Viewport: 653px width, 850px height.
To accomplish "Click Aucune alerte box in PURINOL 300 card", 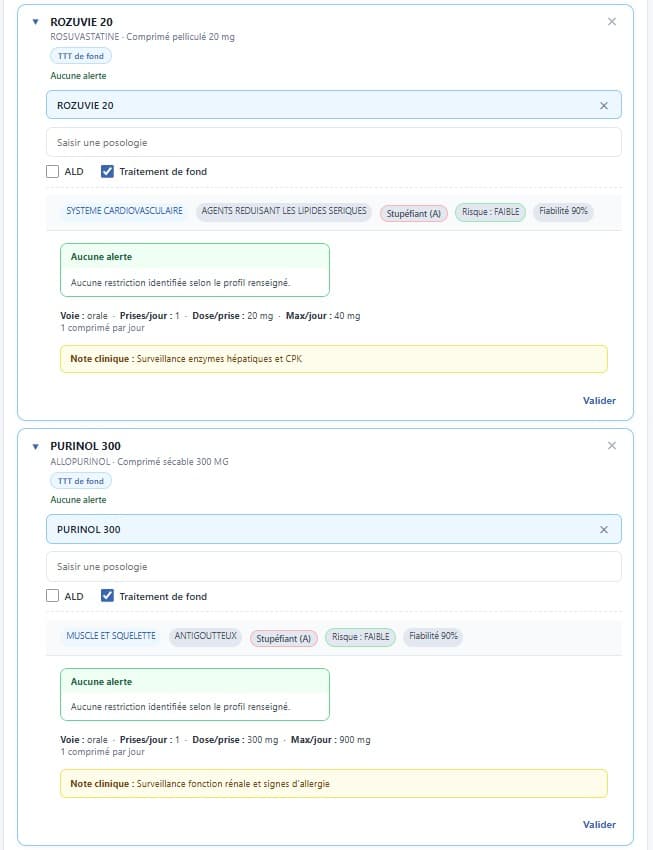I will click(x=195, y=694).
